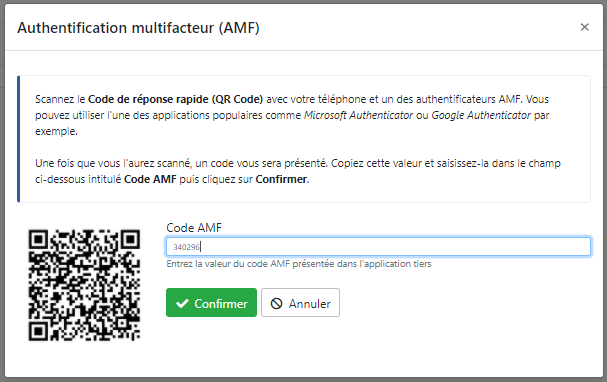The height and width of the screenshot is (382, 607).
Task: Click the prohibition icon inside Annuler
Action: tap(276, 303)
